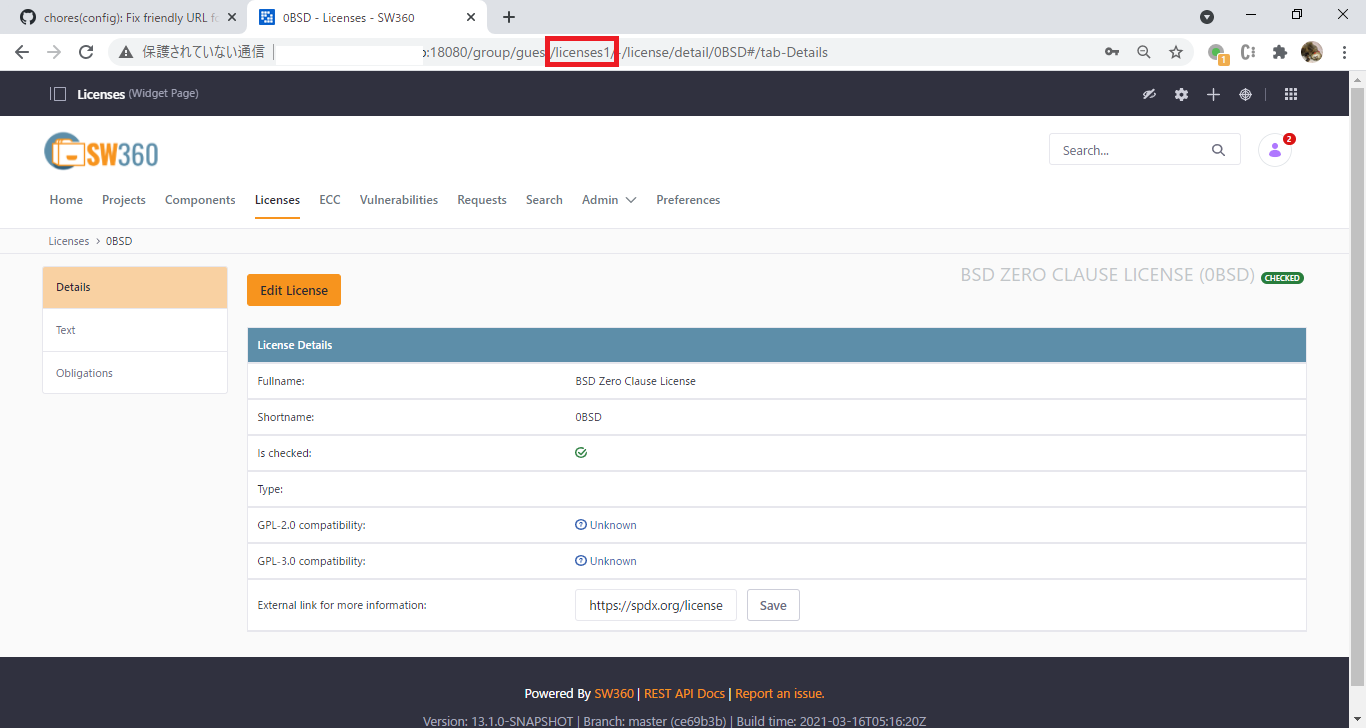This screenshot has height=728, width=1366.
Task: Click the zoom magnifier icon in address bar
Action: (x=1144, y=52)
